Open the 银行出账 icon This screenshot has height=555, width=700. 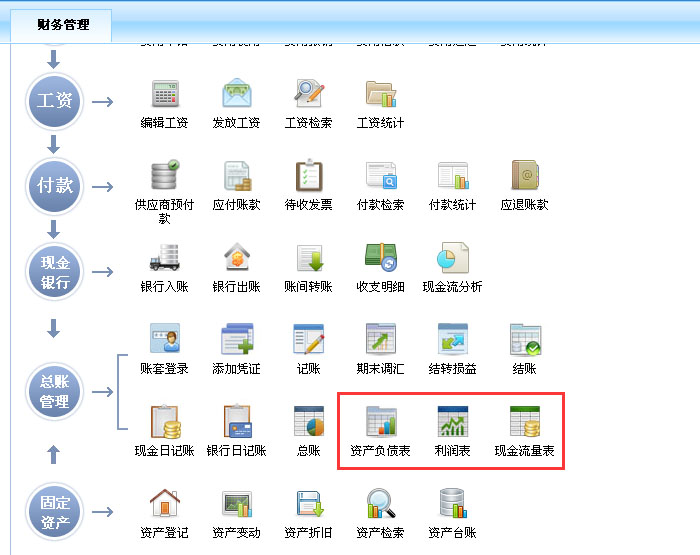coord(236,258)
